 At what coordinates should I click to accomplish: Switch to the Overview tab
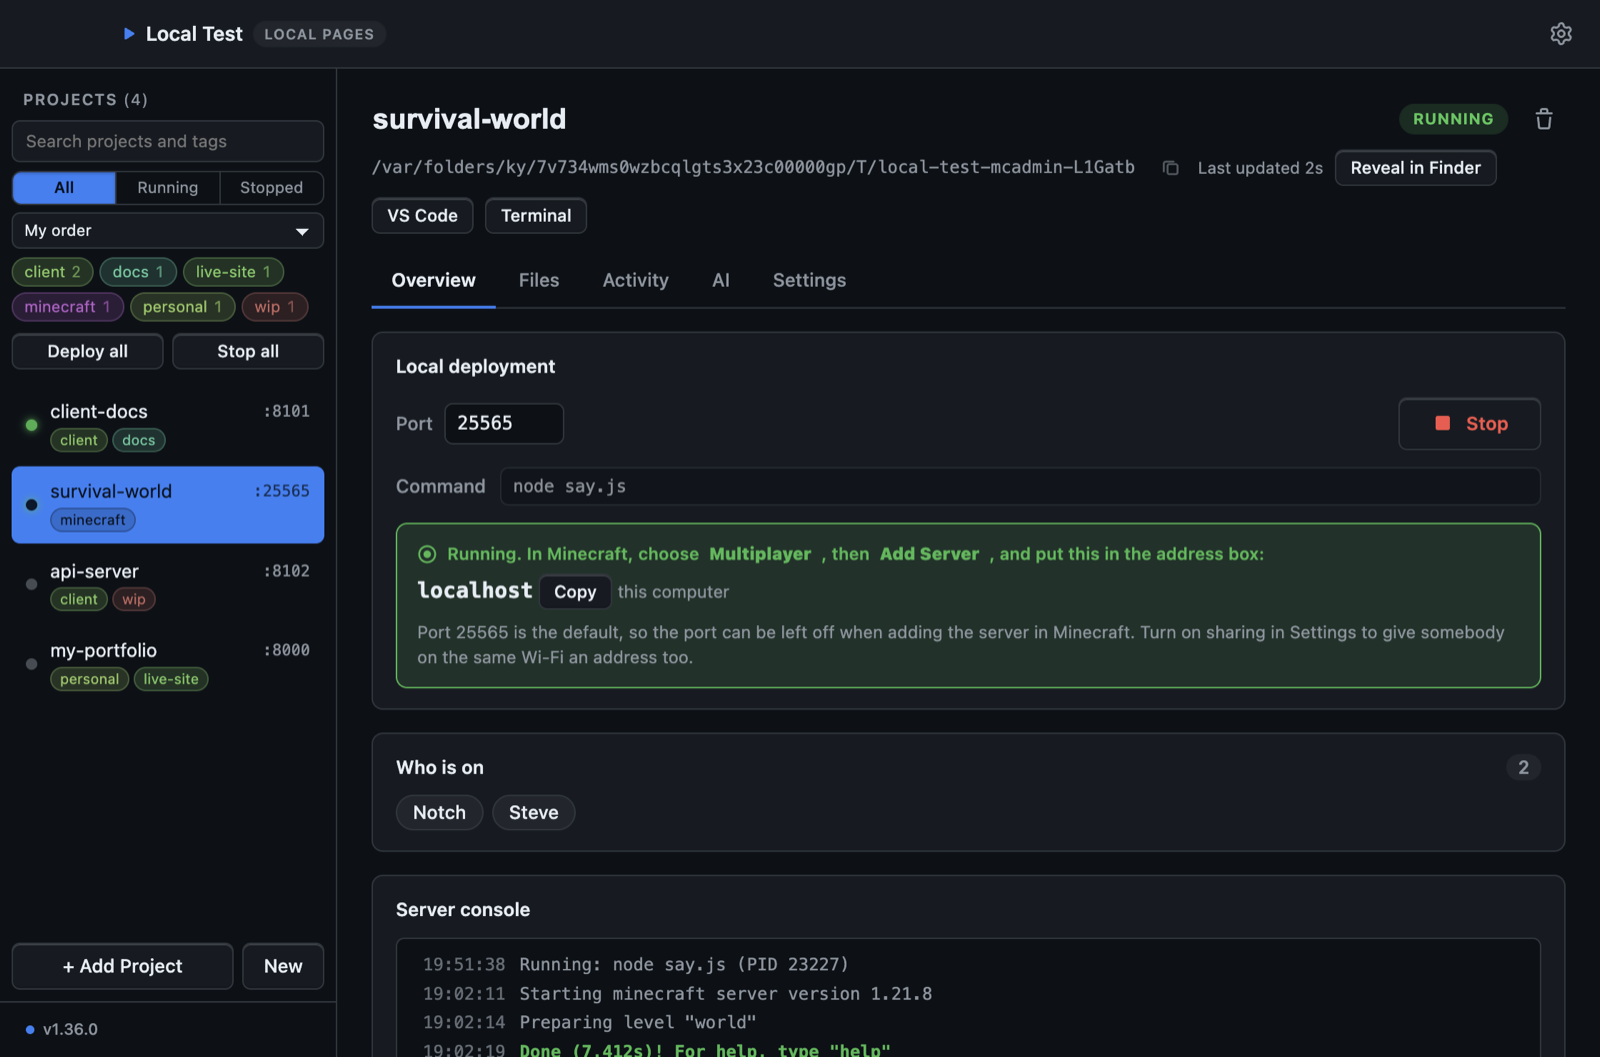click(433, 281)
